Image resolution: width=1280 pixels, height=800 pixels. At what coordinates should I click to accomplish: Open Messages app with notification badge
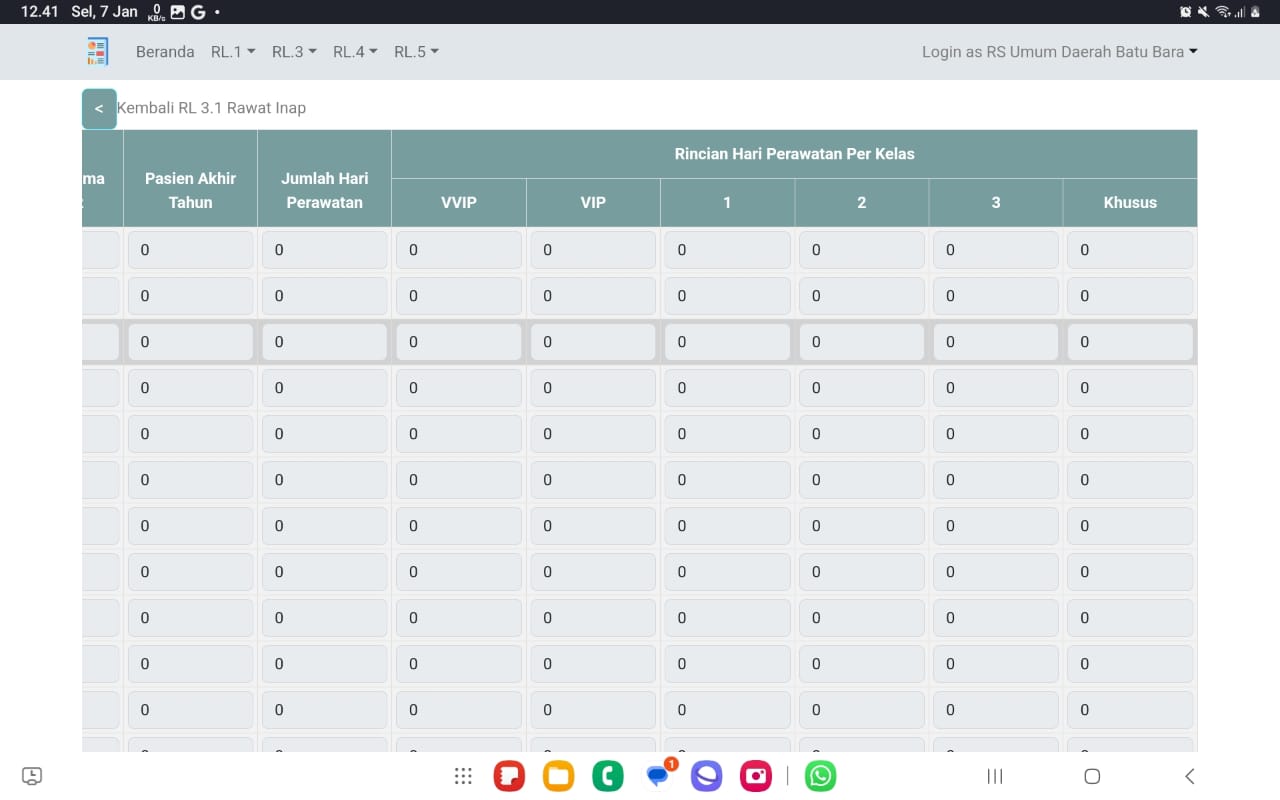point(659,775)
